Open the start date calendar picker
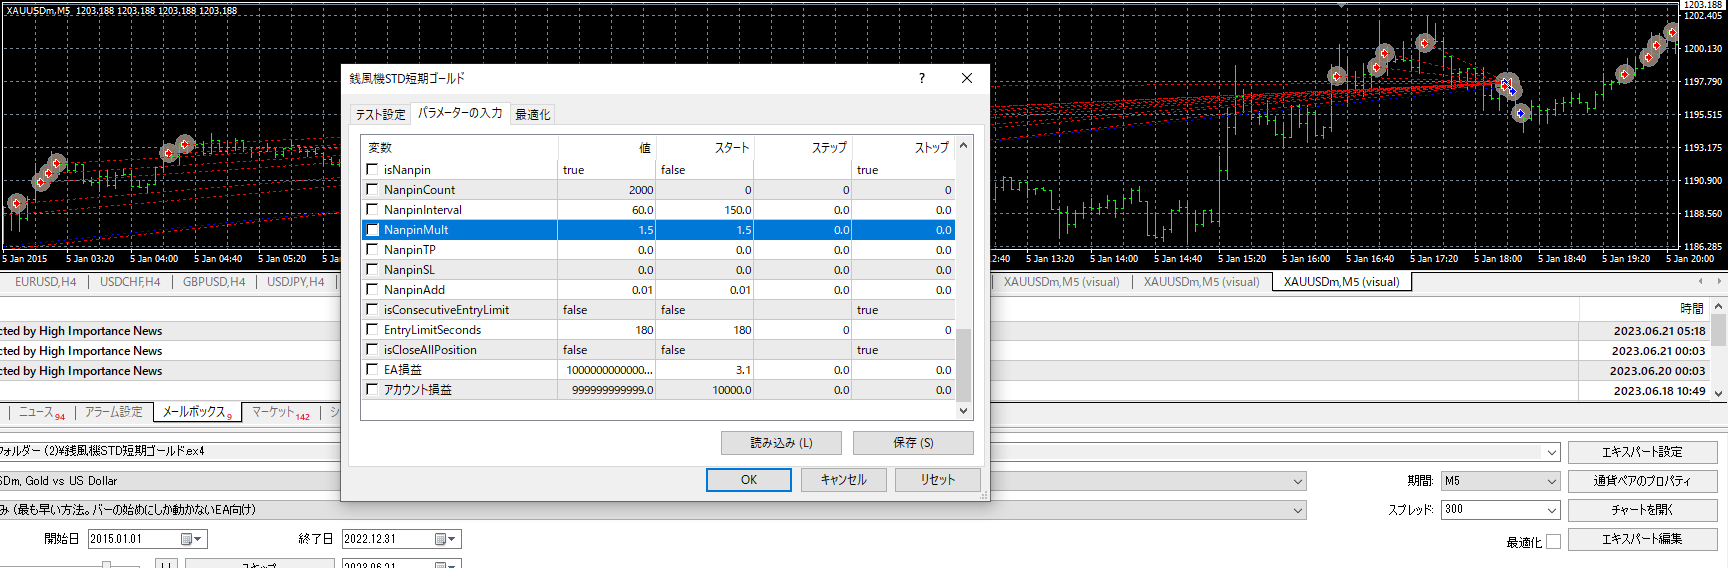 (191, 539)
